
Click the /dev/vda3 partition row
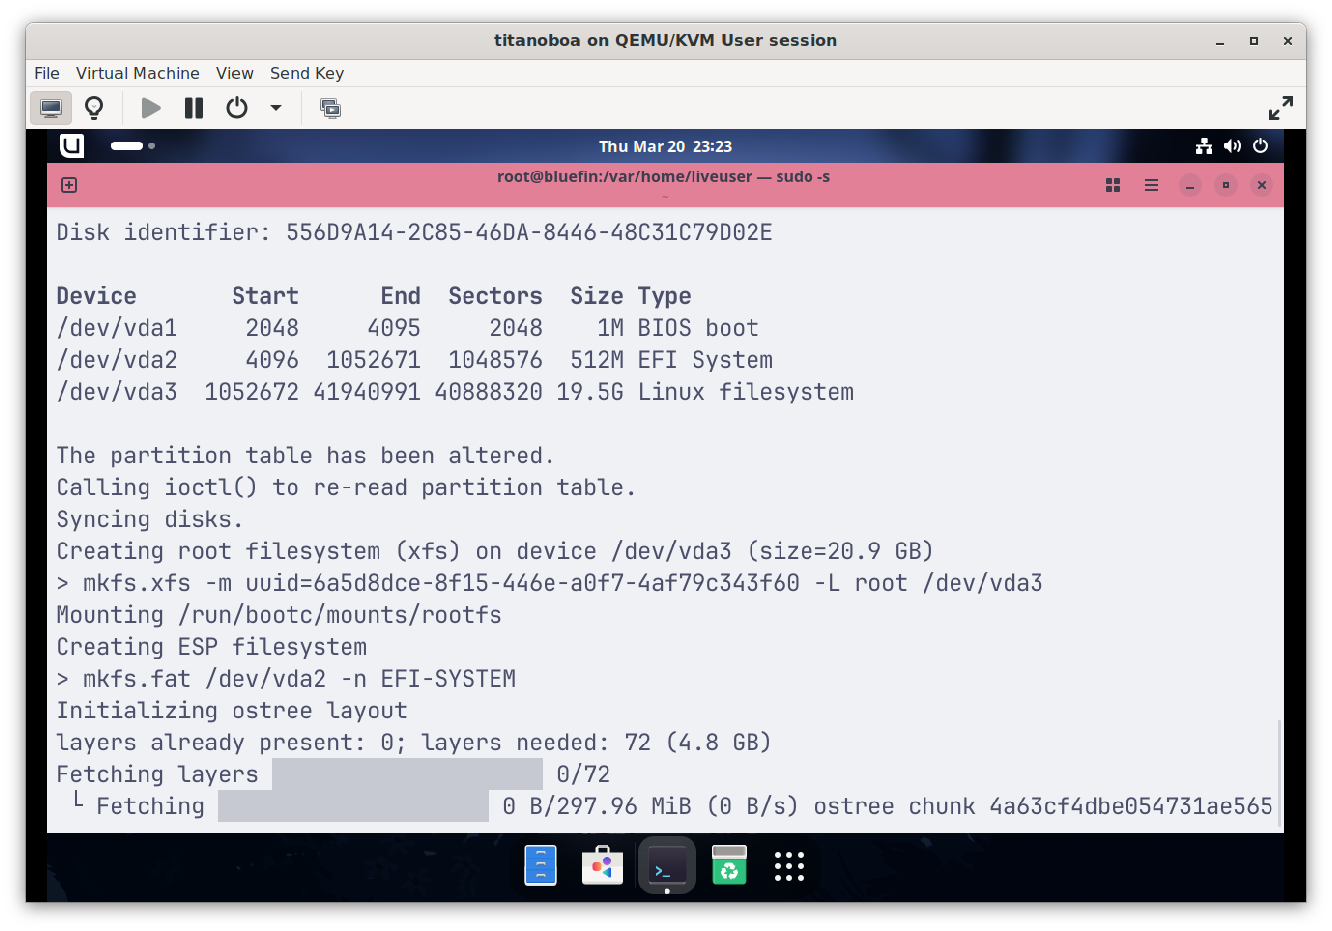click(x=455, y=392)
